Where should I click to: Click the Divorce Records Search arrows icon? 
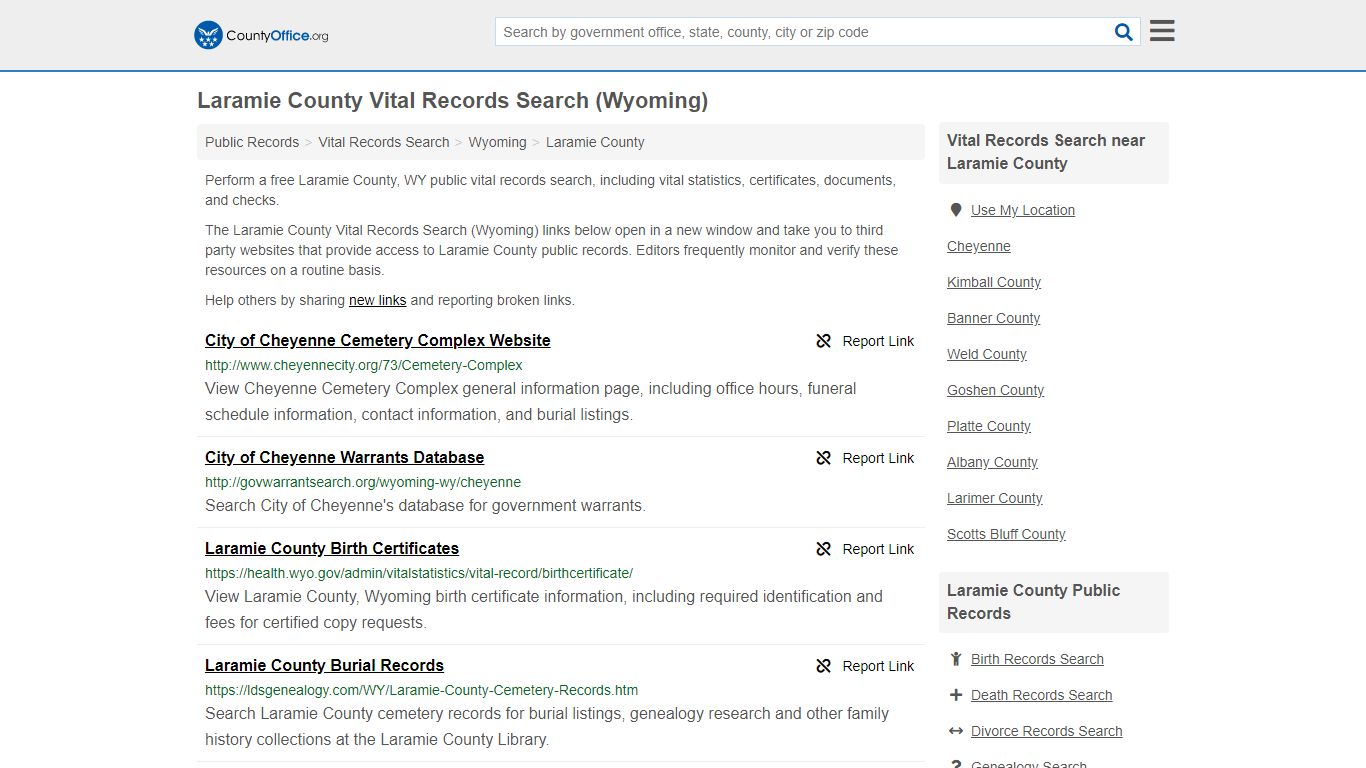pyautogui.click(x=956, y=731)
